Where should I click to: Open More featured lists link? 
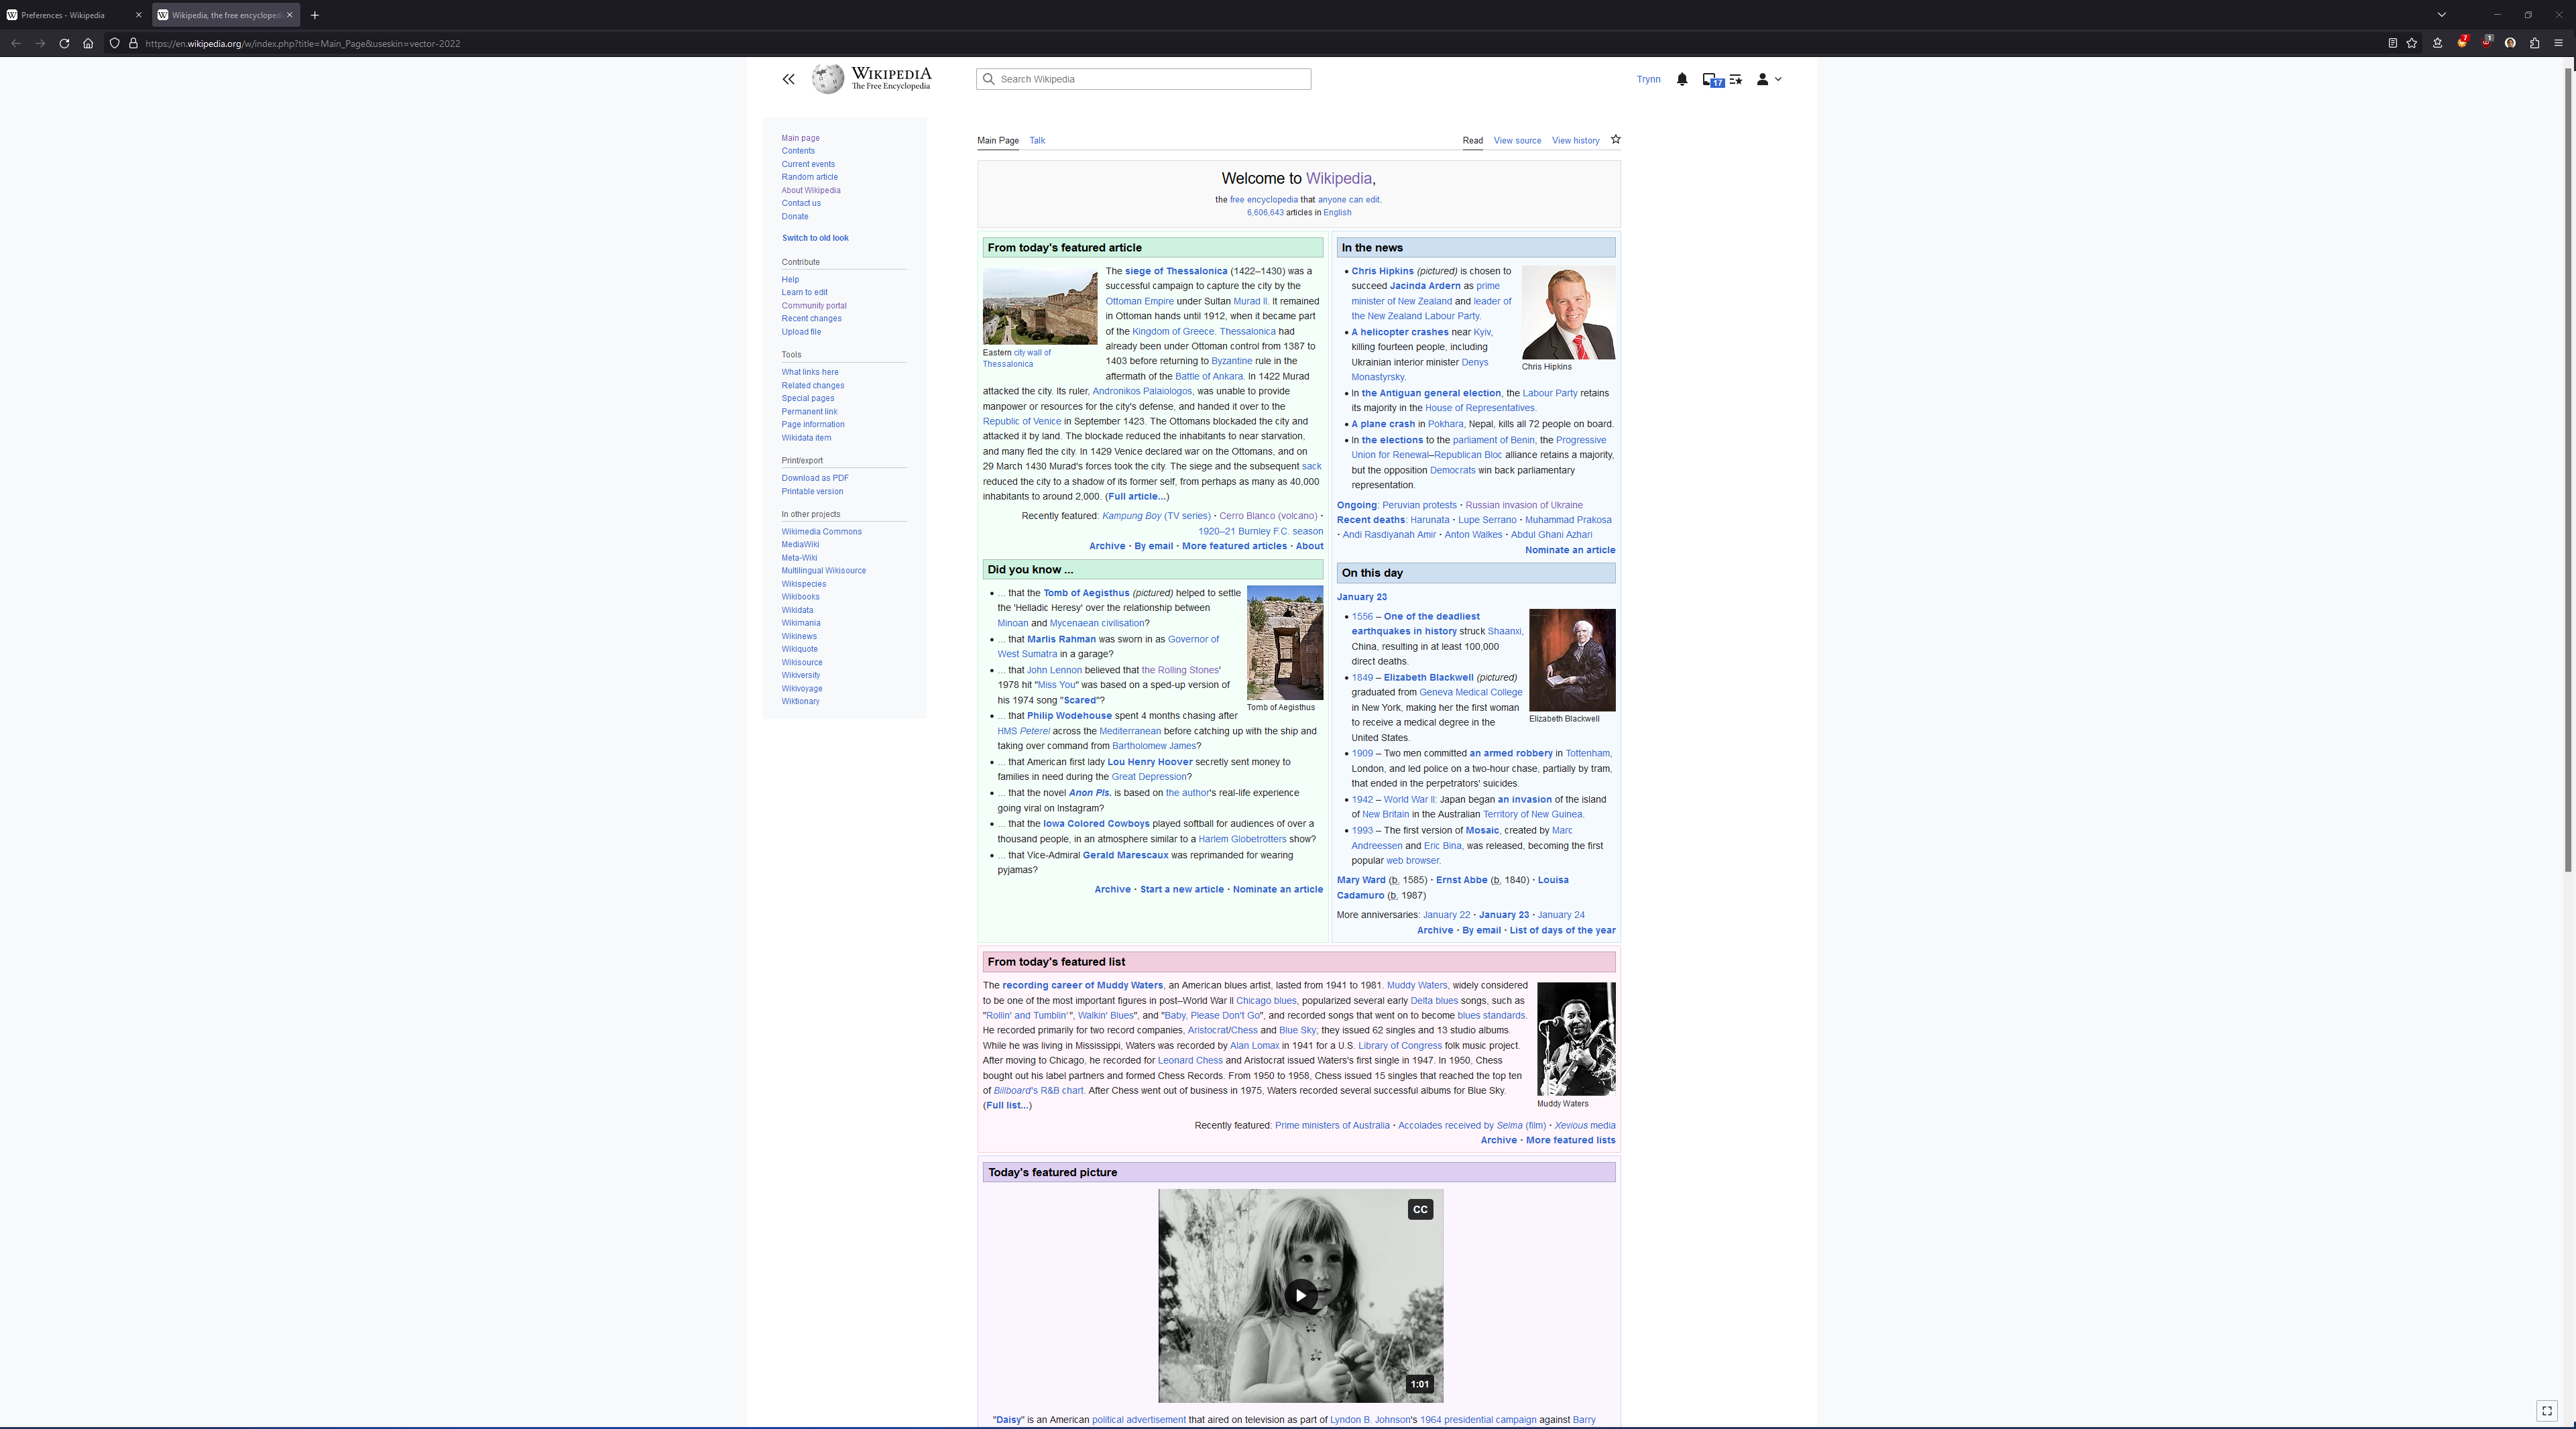[1570, 1141]
